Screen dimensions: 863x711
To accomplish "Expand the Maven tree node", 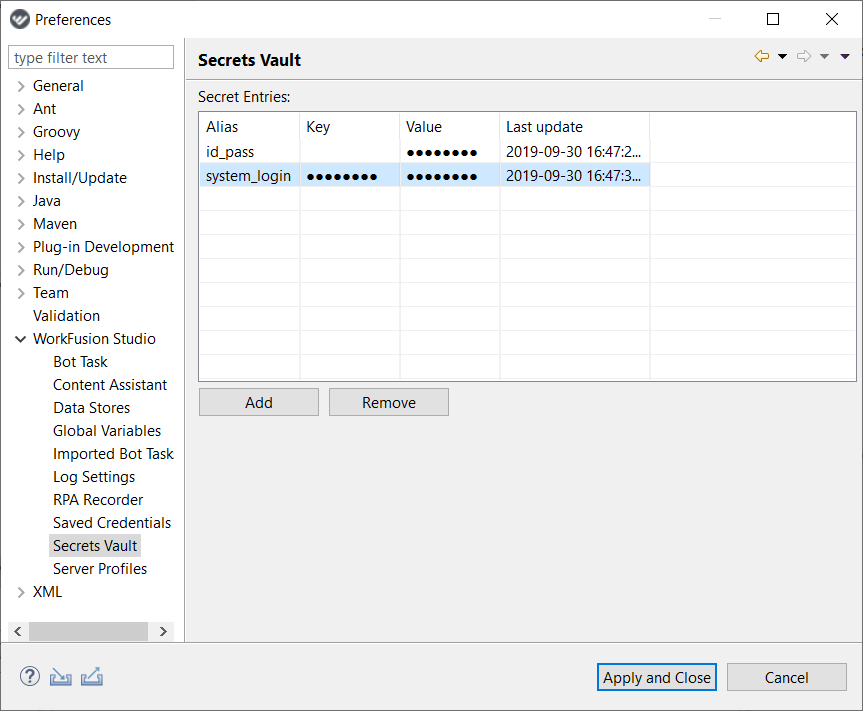I will (21, 225).
